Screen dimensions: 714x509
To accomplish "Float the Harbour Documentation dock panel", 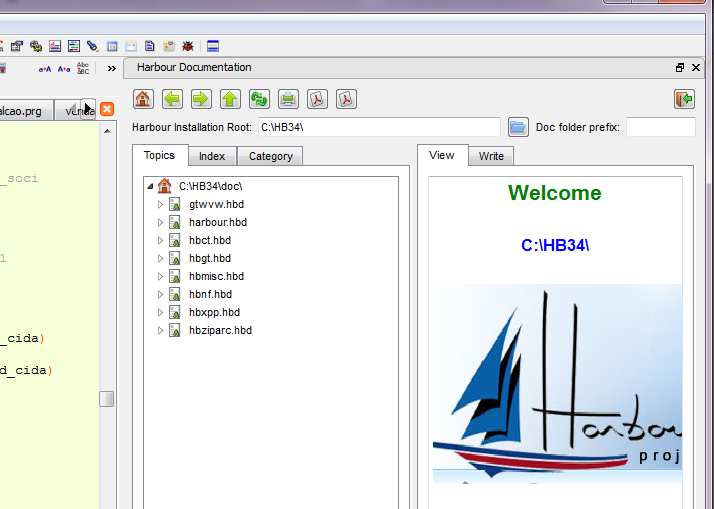I will [x=680, y=68].
